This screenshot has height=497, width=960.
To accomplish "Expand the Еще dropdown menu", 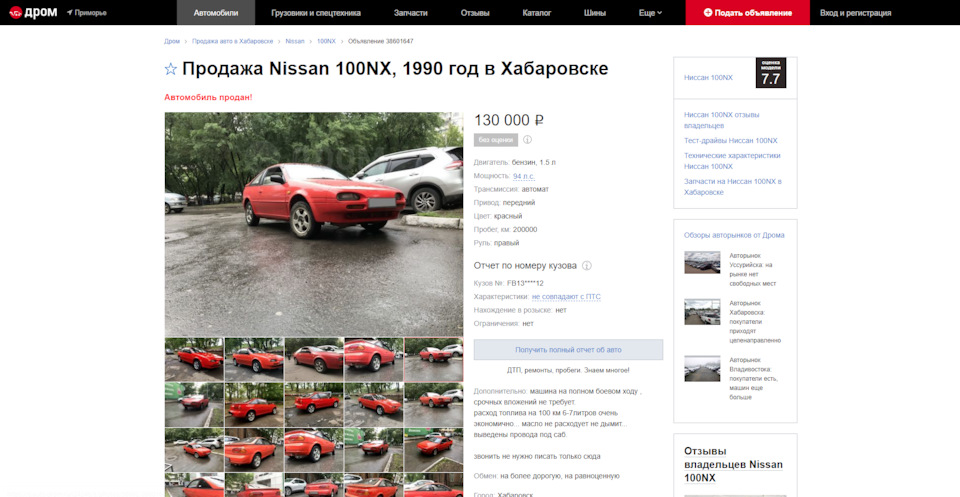I will point(650,13).
